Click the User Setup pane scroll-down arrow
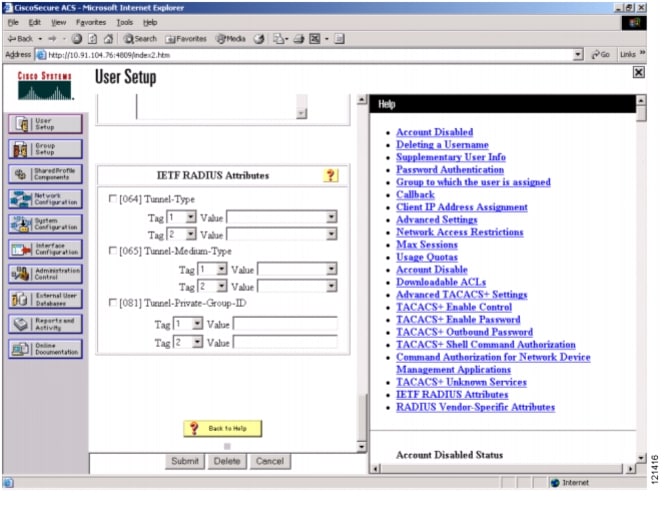672x521 pixels. point(361,447)
